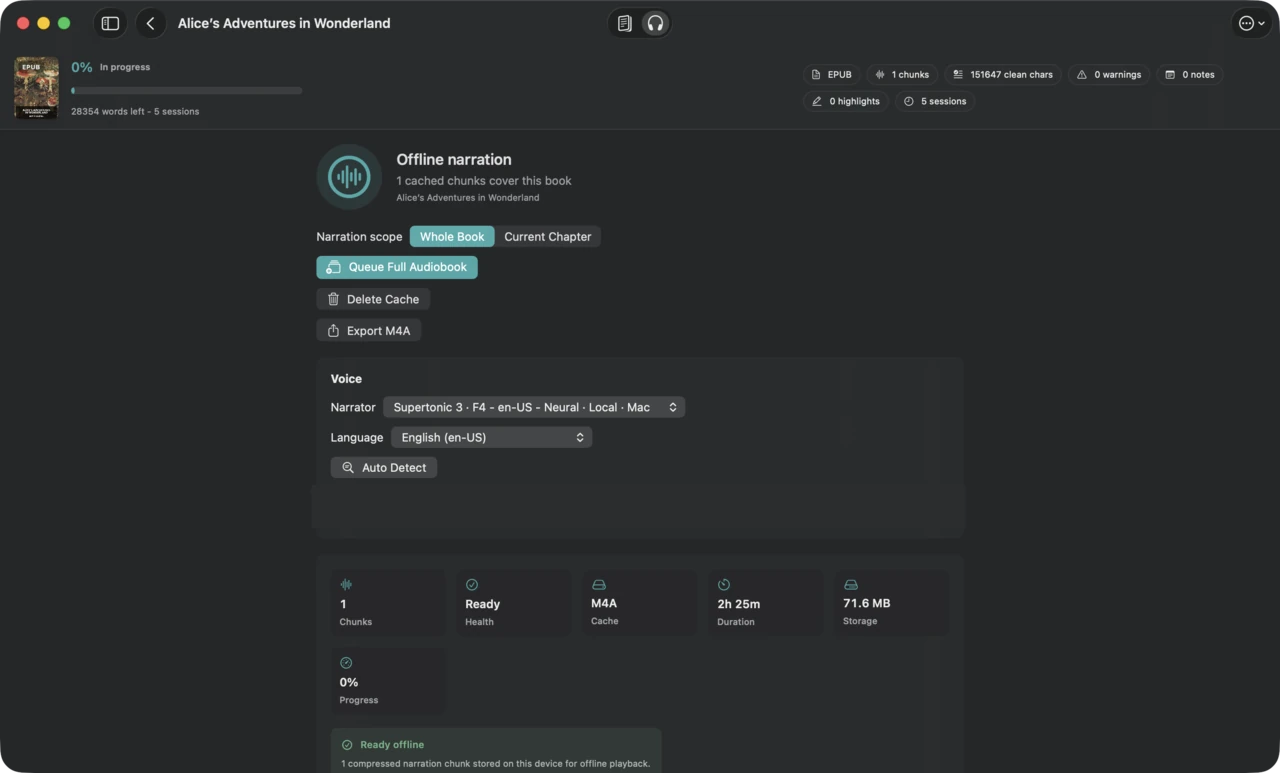Image resolution: width=1280 pixels, height=773 pixels.
Task: Click the 5 sessions badge
Action: [935, 101]
